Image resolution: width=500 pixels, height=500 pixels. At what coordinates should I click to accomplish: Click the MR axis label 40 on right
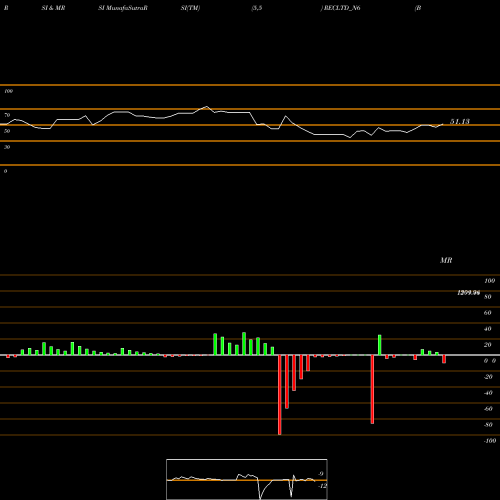pyautogui.click(x=487, y=329)
